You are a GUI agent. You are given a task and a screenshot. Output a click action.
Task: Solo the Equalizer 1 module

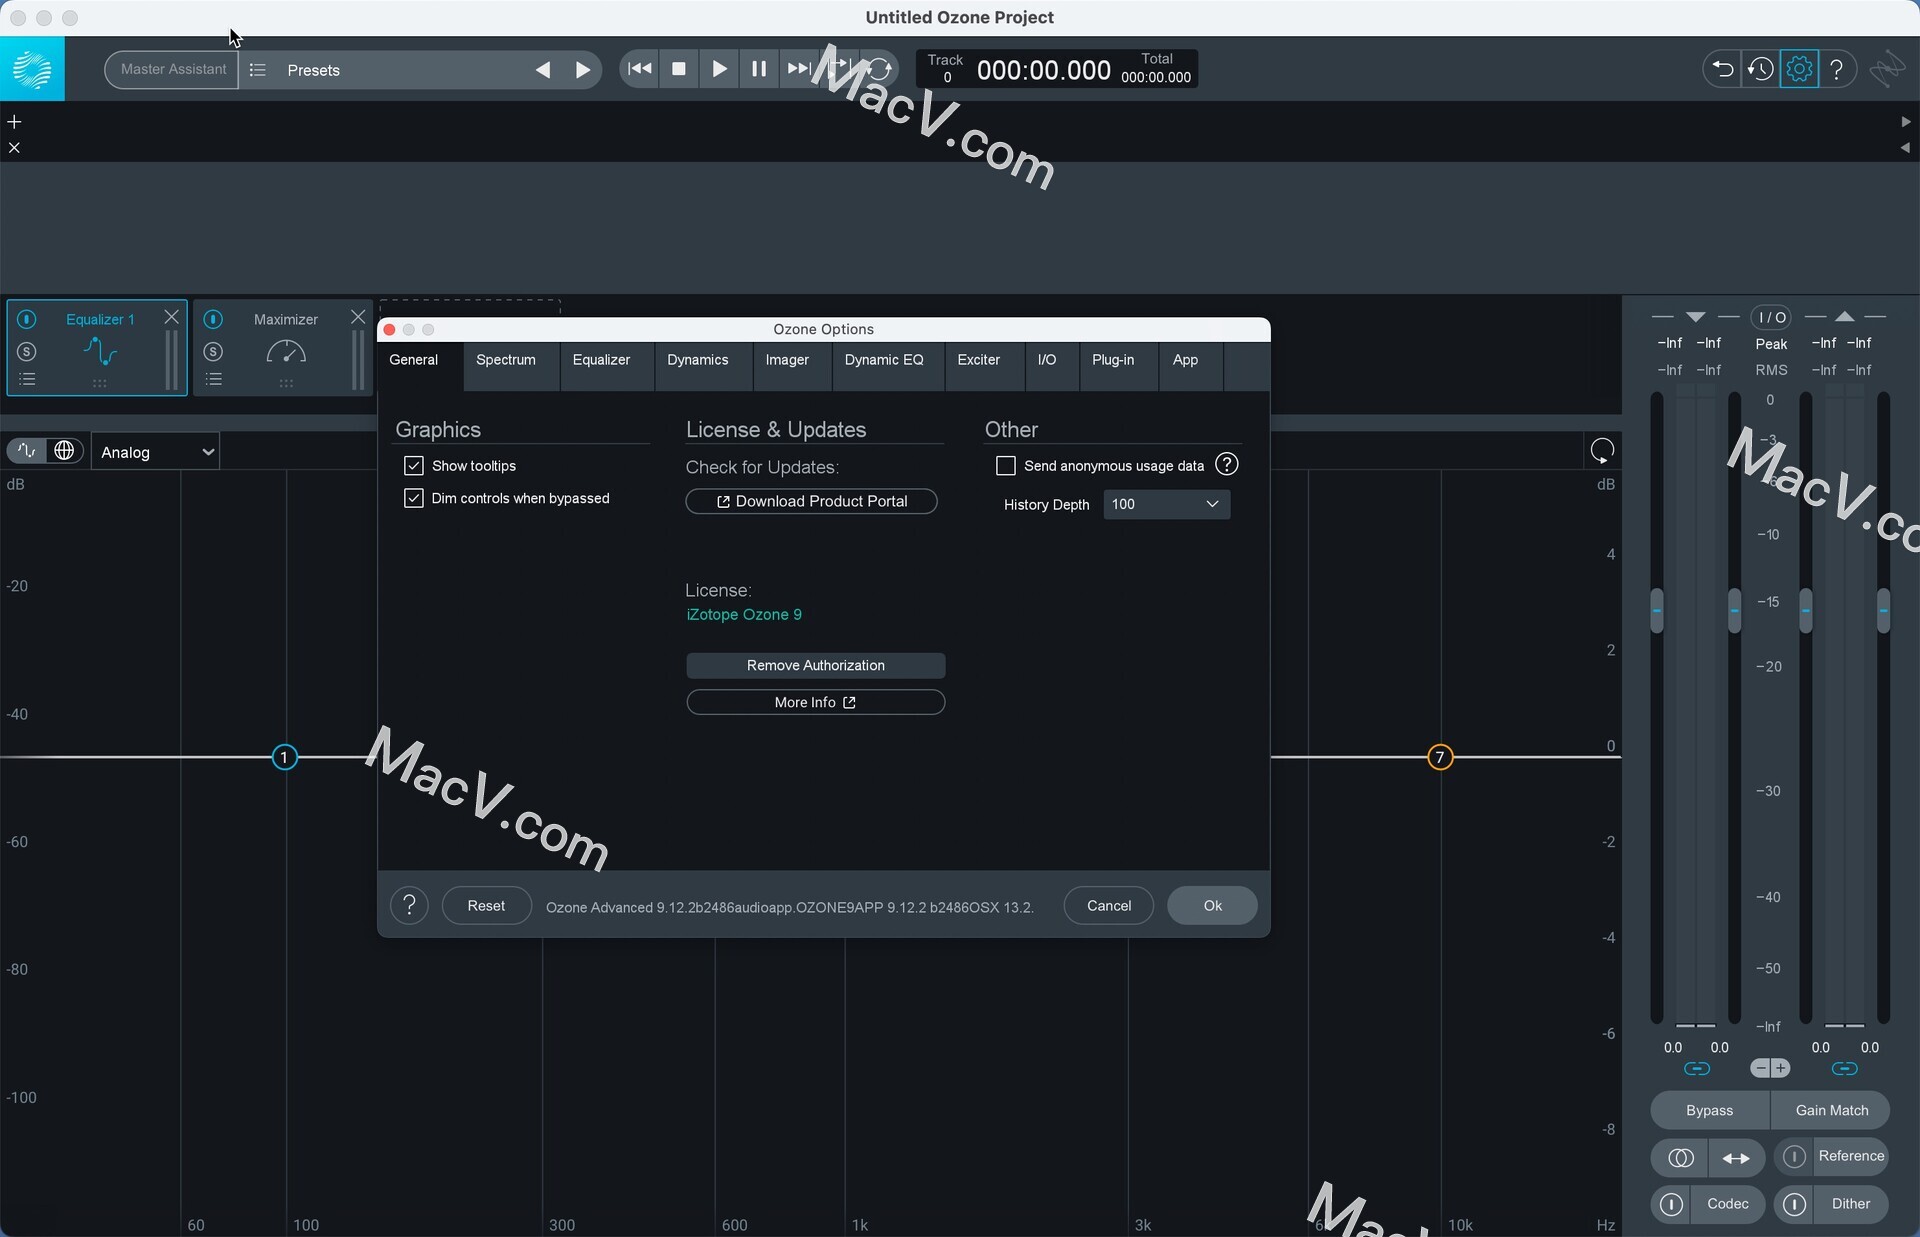27,352
